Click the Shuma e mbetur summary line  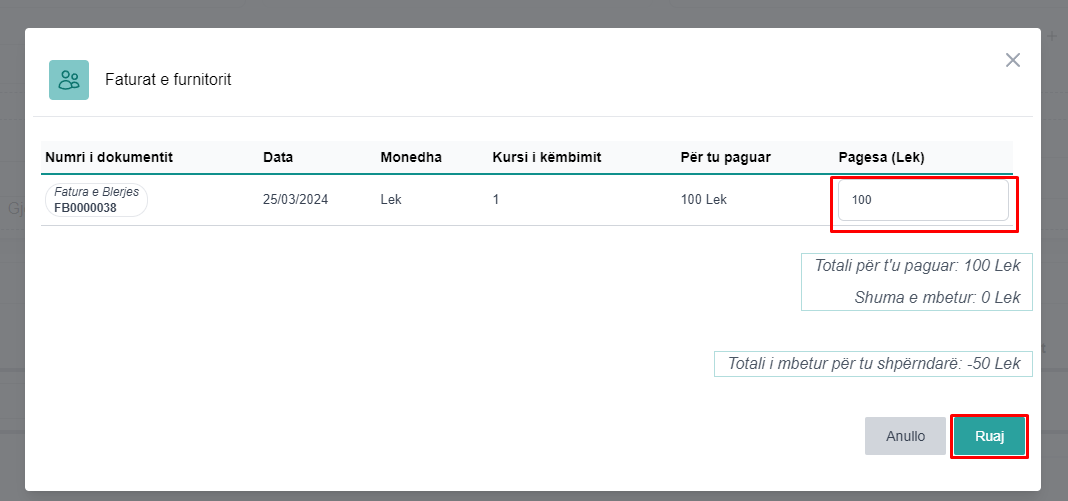point(937,297)
